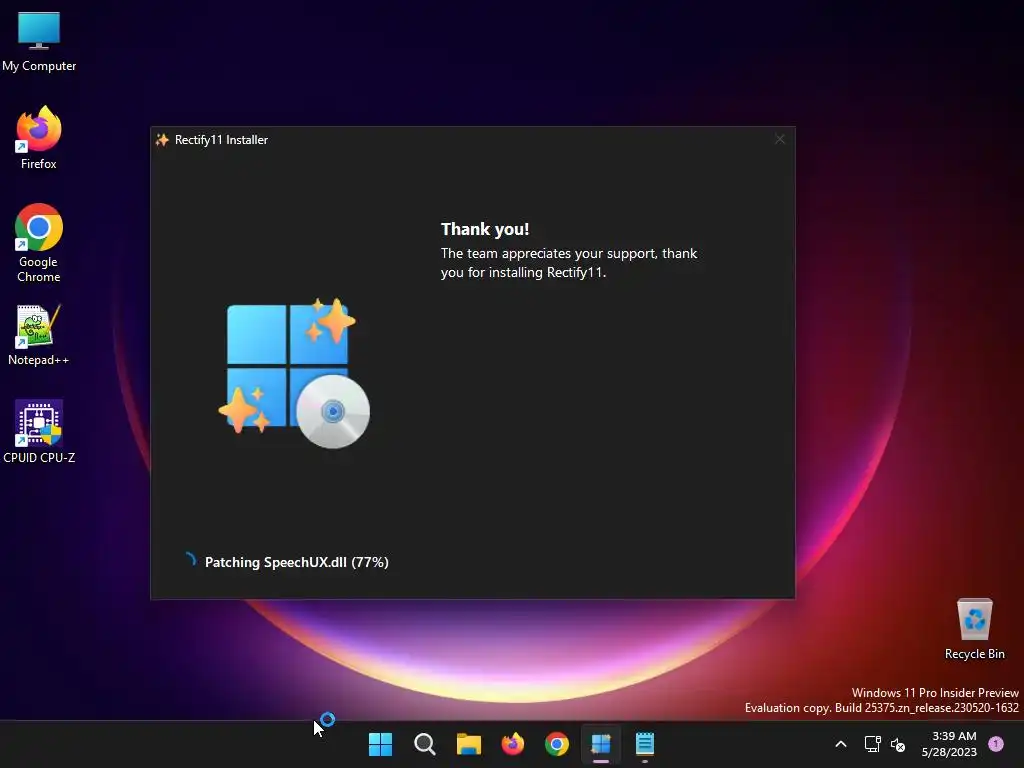The height and width of the screenshot is (768, 1024).
Task: Open Firefox desktop shortcut
Action: (39, 138)
